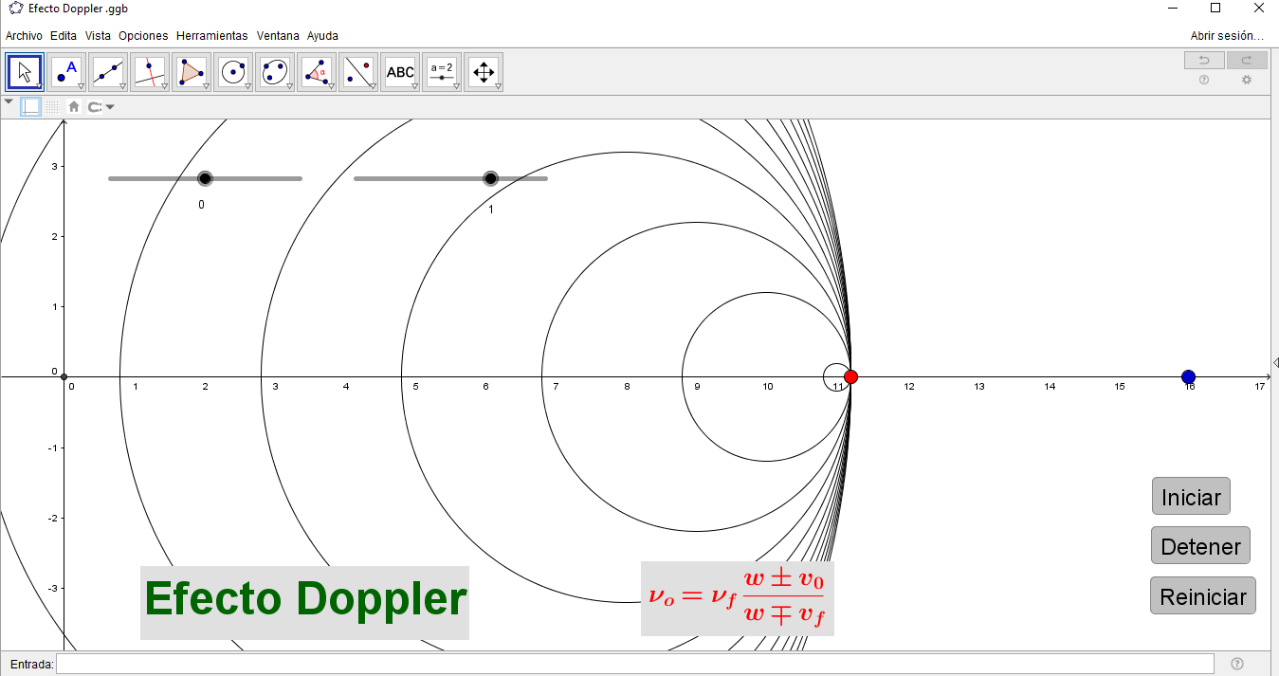Image resolution: width=1279 pixels, height=676 pixels.
Task: Open toolbar help question mark
Action: (1204, 80)
